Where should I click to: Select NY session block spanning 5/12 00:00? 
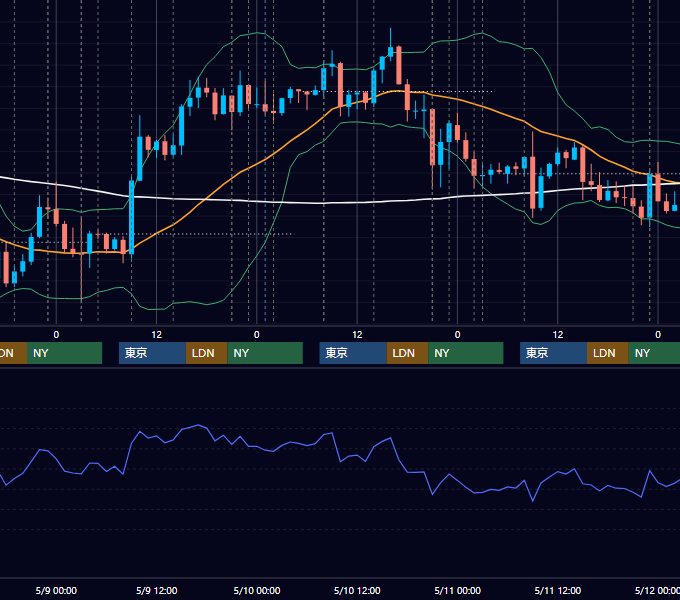pyautogui.click(x=654, y=353)
